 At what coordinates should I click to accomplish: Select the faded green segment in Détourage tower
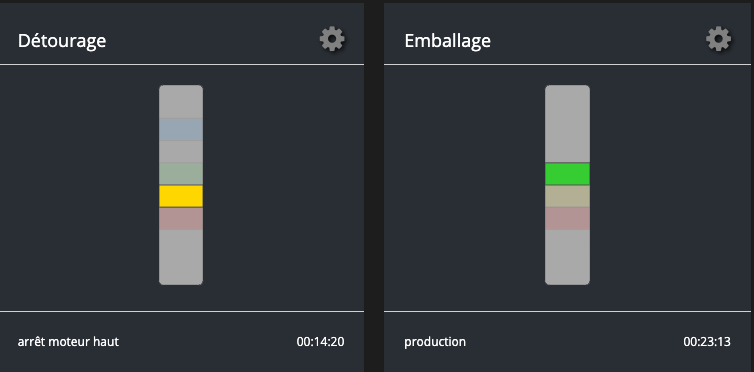pyautogui.click(x=181, y=174)
